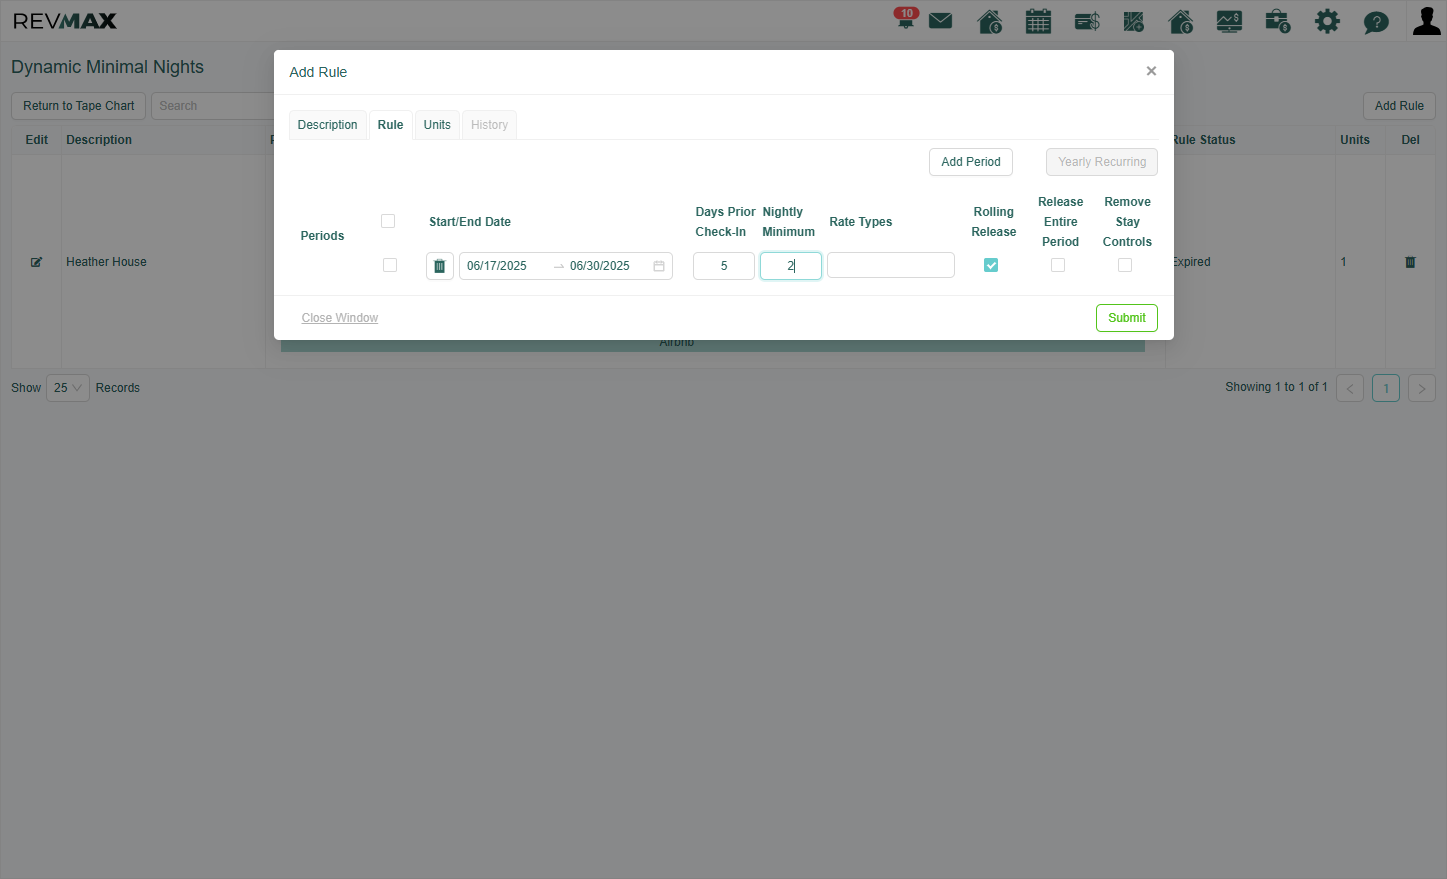Click the Close Window link
The image size is (1447, 879).
click(x=340, y=318)
